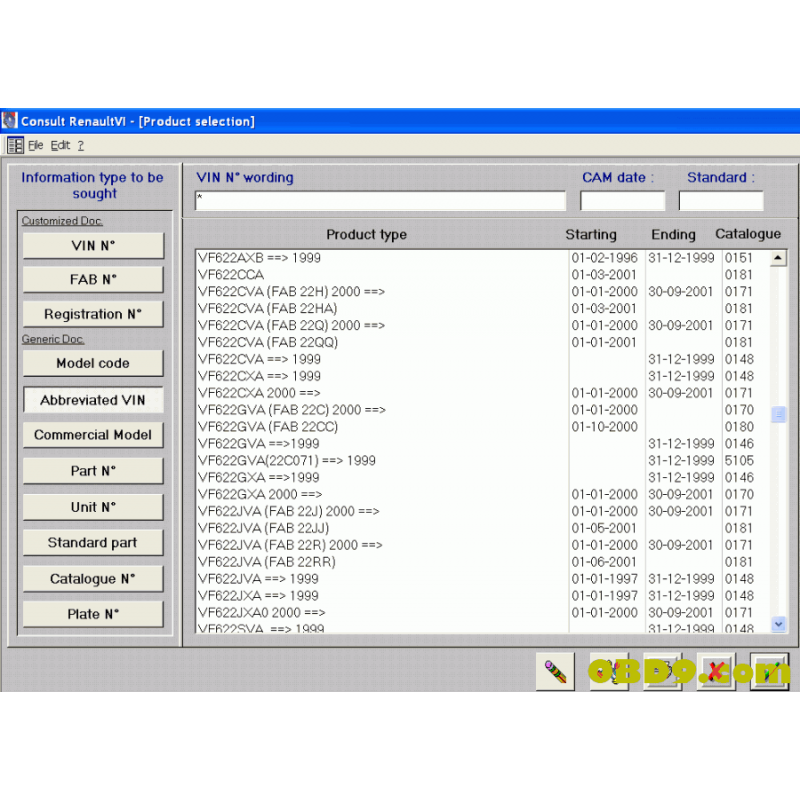Screen dimensions: 800x800
Task: Select VF622GXA ==>1999 row
Action: pyautogui.click(x=483, y=477)
